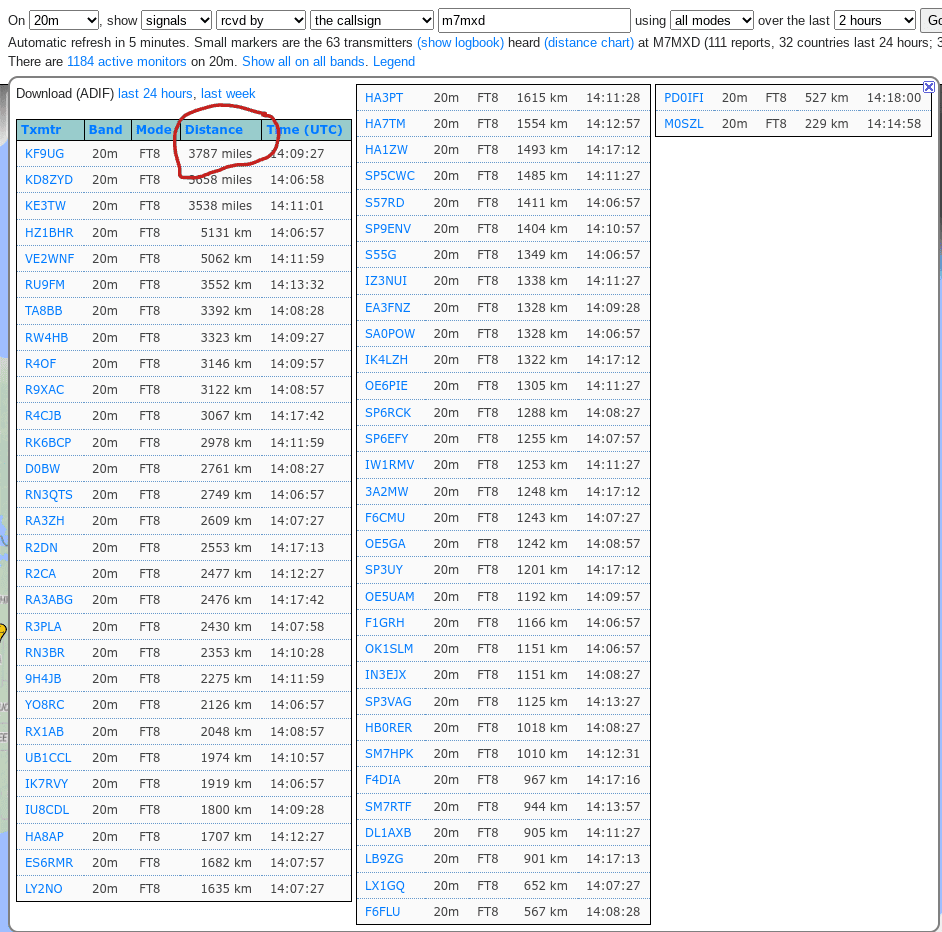The height and width of the screenshot is (932, 942).
Task: Select the '3787 miles' distance cell
Action: coord(220,154)
